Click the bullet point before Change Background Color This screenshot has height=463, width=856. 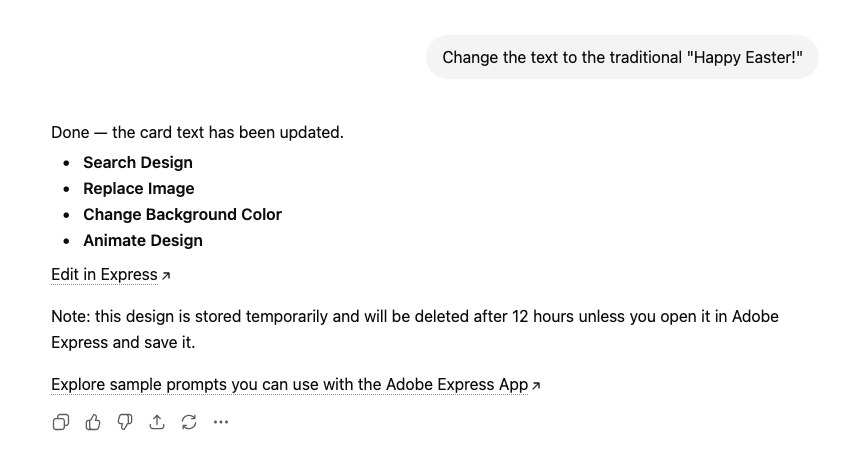(66, 215)
